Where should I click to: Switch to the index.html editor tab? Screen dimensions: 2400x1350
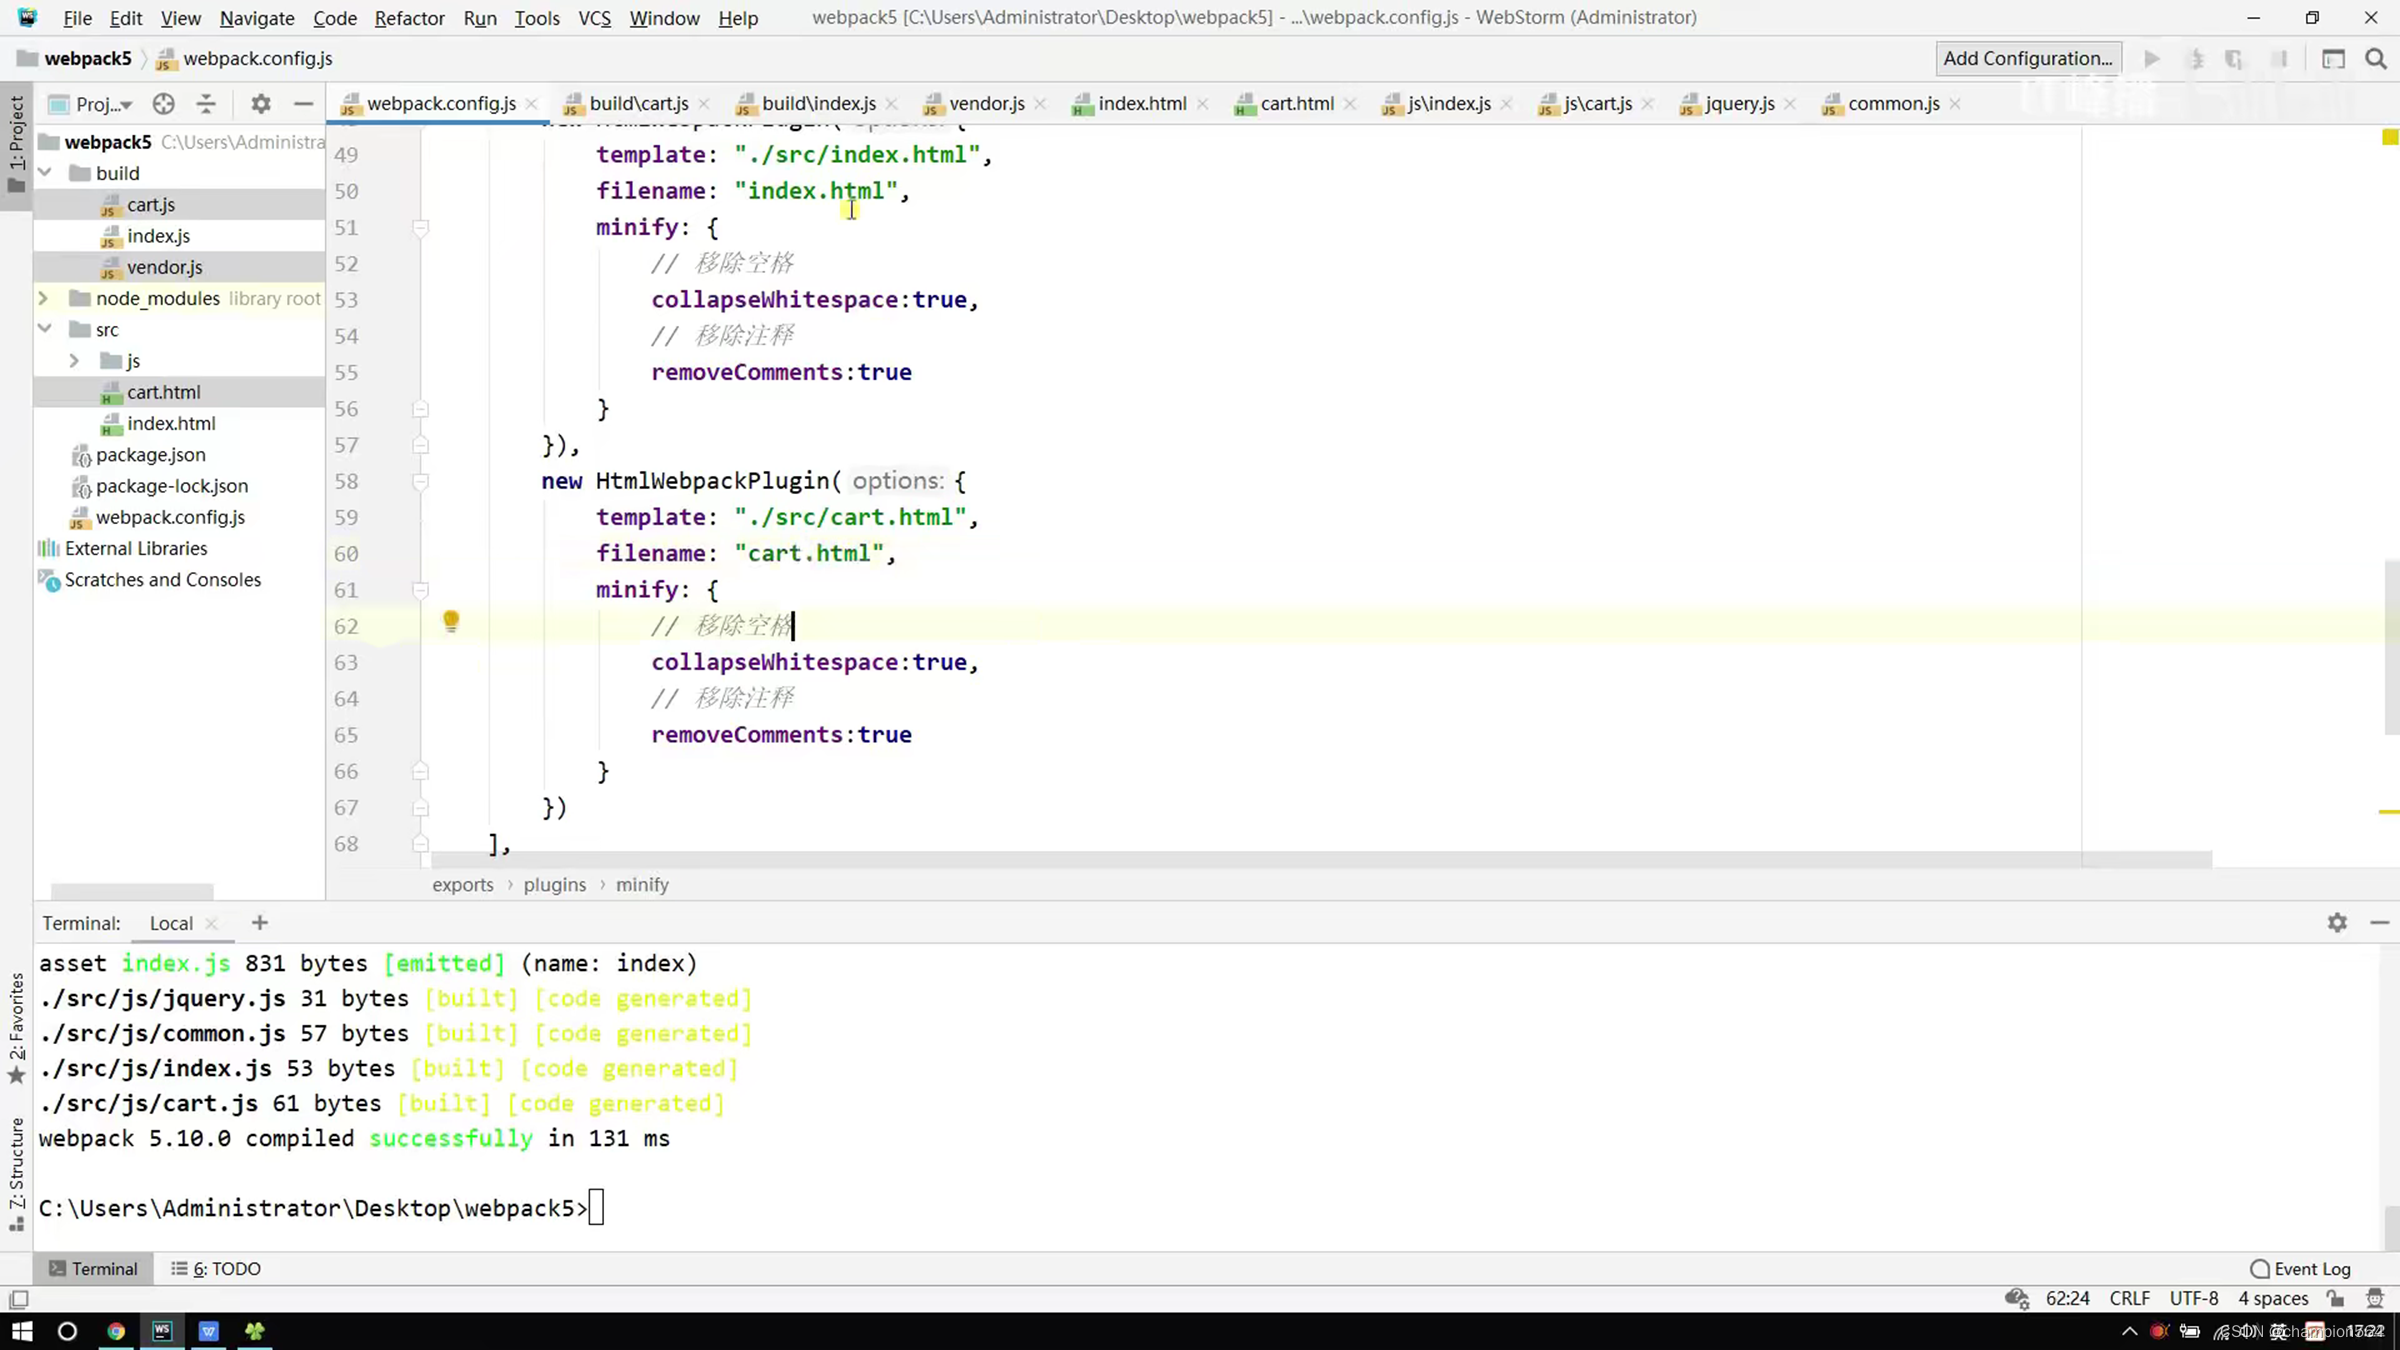[1141, 103]
